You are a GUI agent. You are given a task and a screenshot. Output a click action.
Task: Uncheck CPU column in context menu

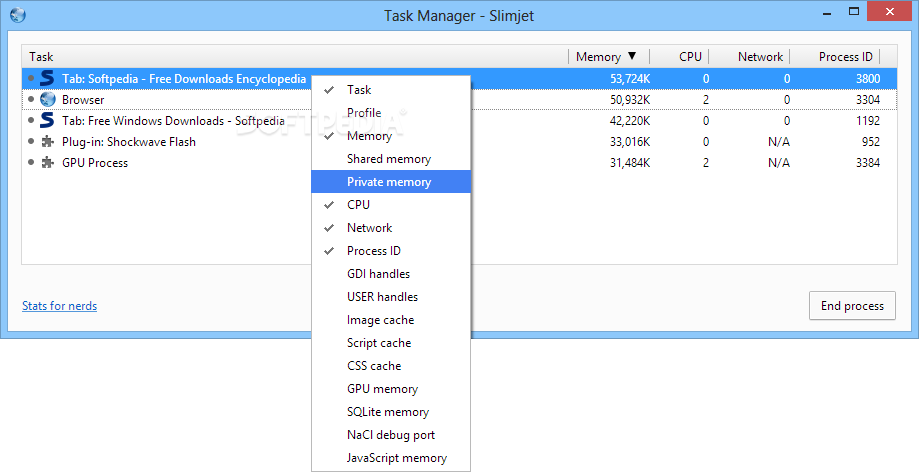(x=391, y=205)
